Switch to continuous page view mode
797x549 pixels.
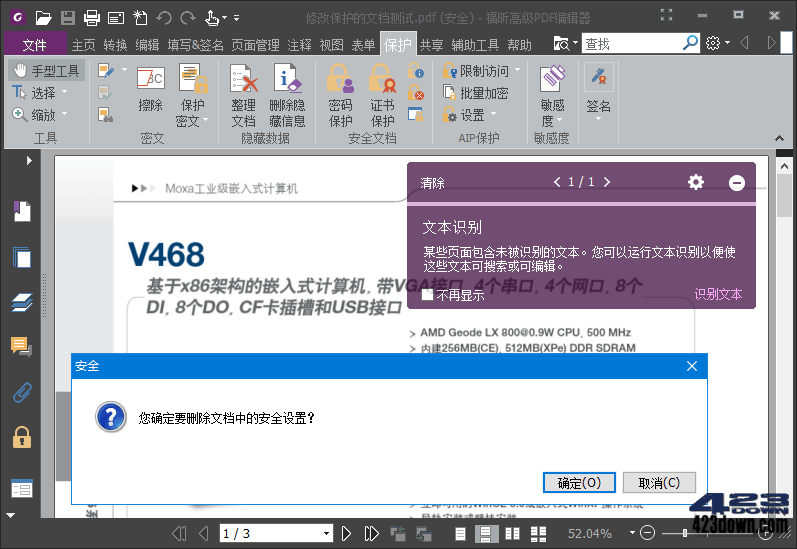click(x=485, y=533)
